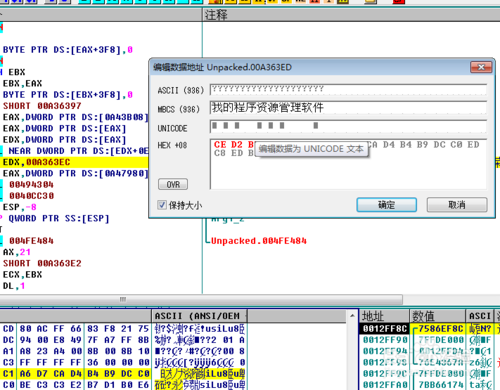Image resolution: width=500 pixels, height=390 pixels.
Task: Select the call target 00494304
Action: coord(31,185)
